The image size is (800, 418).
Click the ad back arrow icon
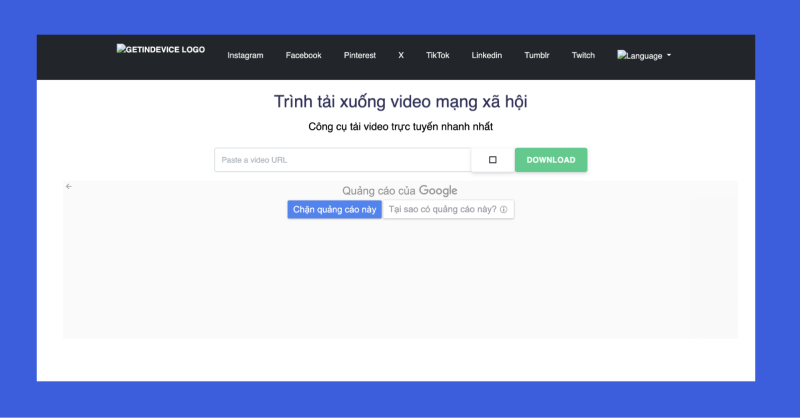[x=69, y=186]
